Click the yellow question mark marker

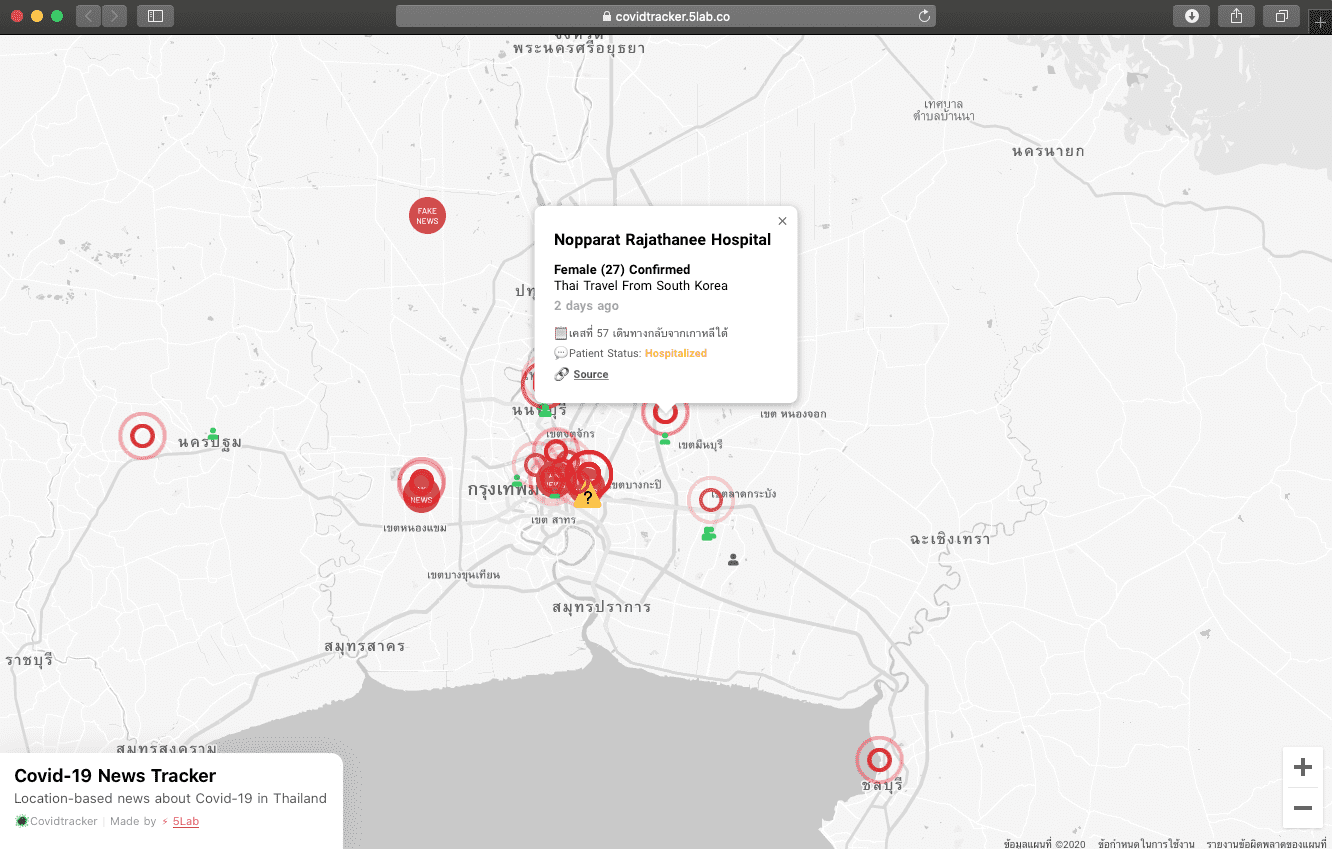click(x=588, y=496)
